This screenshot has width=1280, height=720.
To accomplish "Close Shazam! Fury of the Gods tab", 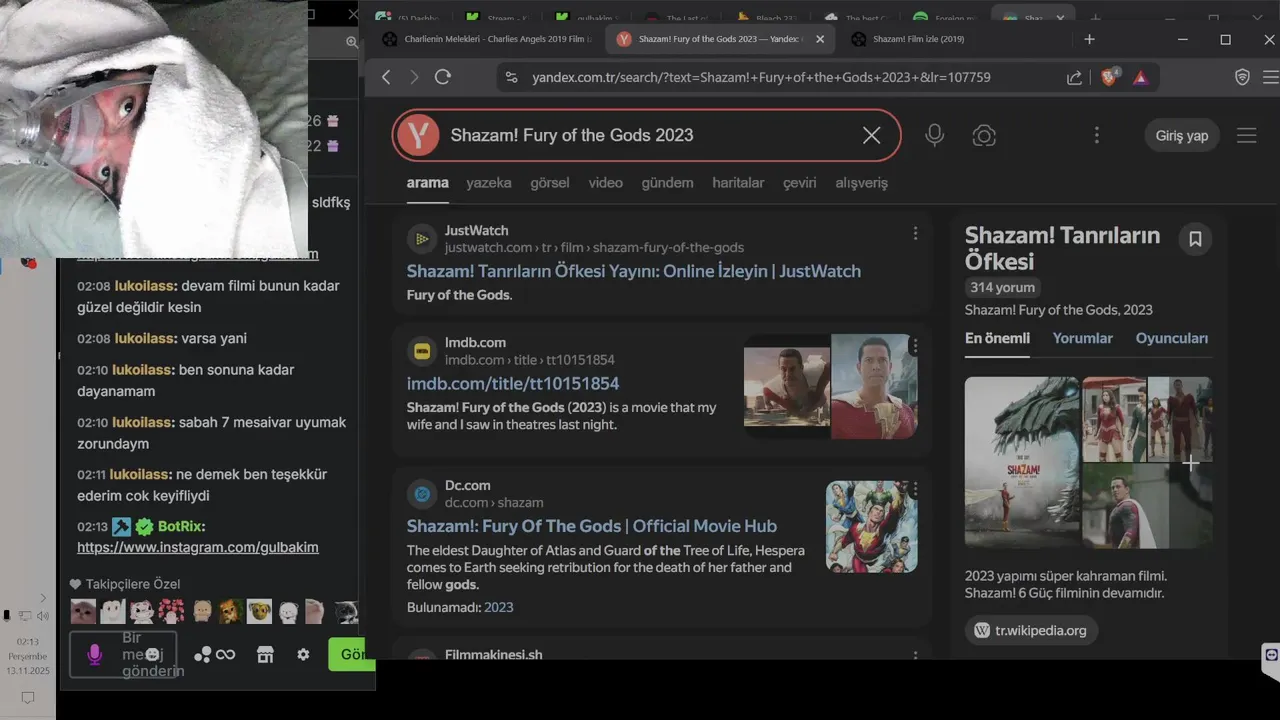I will 820,39.
